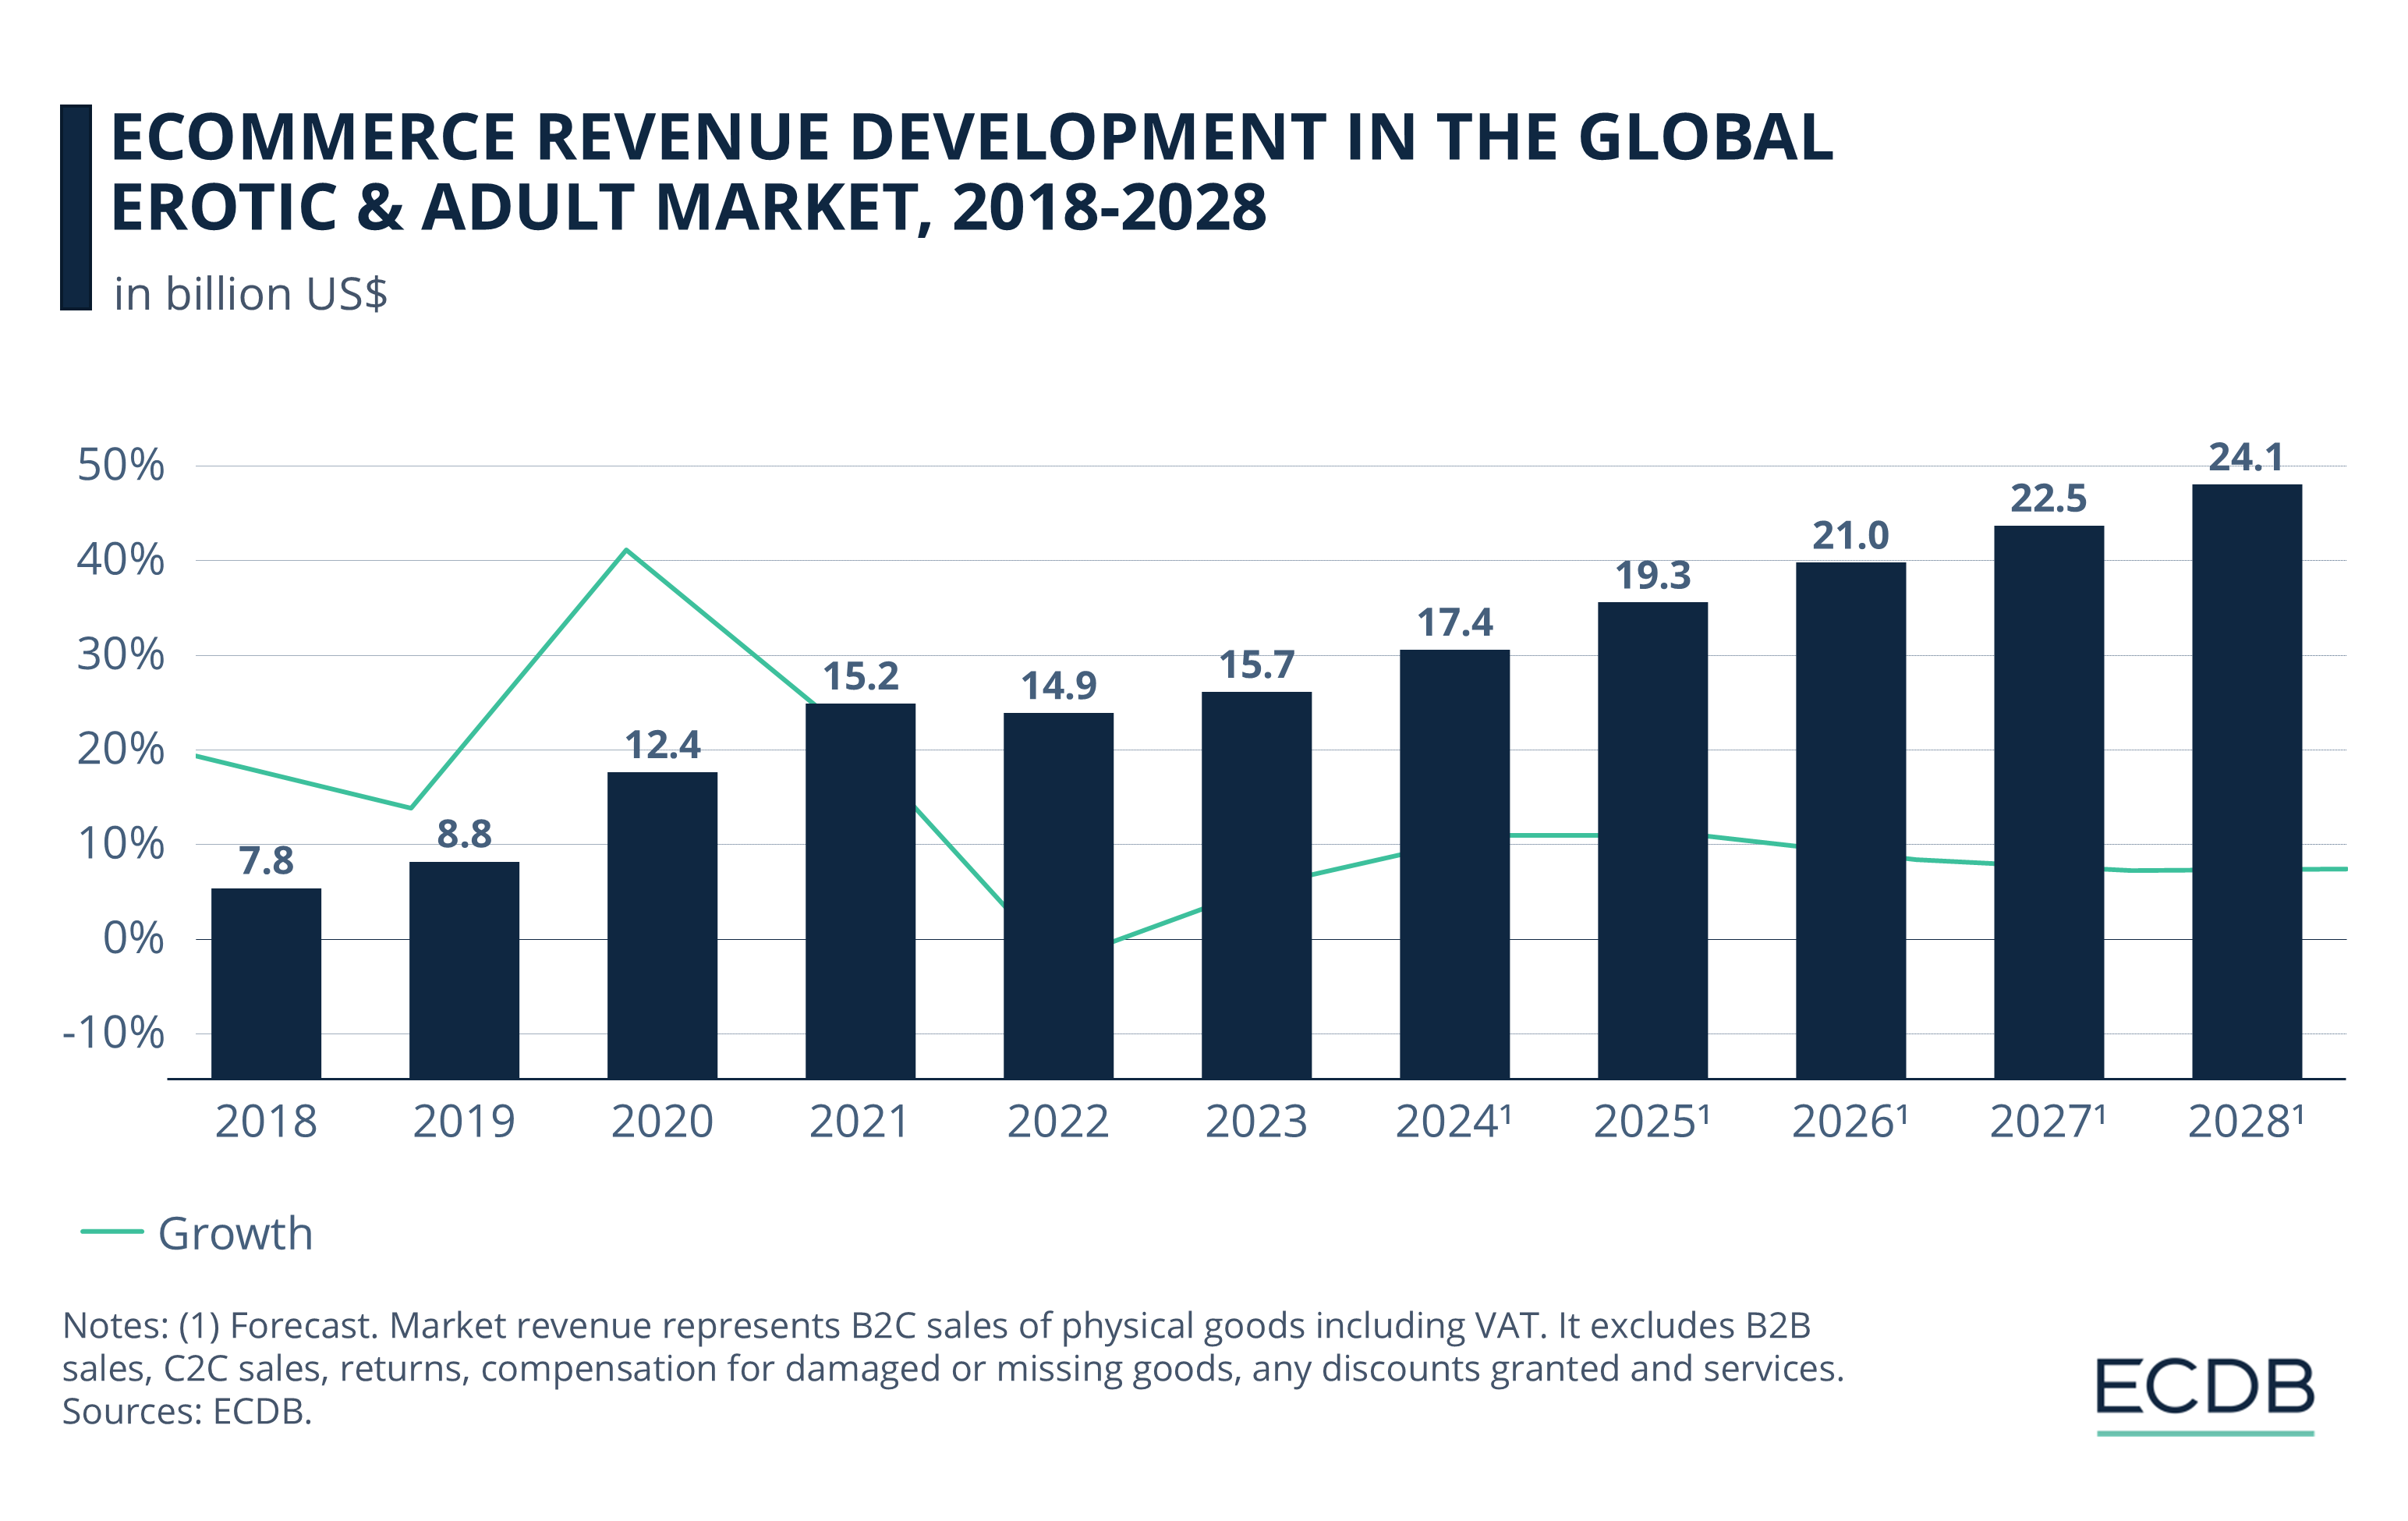Click the 0% axis tick label
Screen dimensions: 2408x1521
[x=133, y=939]
